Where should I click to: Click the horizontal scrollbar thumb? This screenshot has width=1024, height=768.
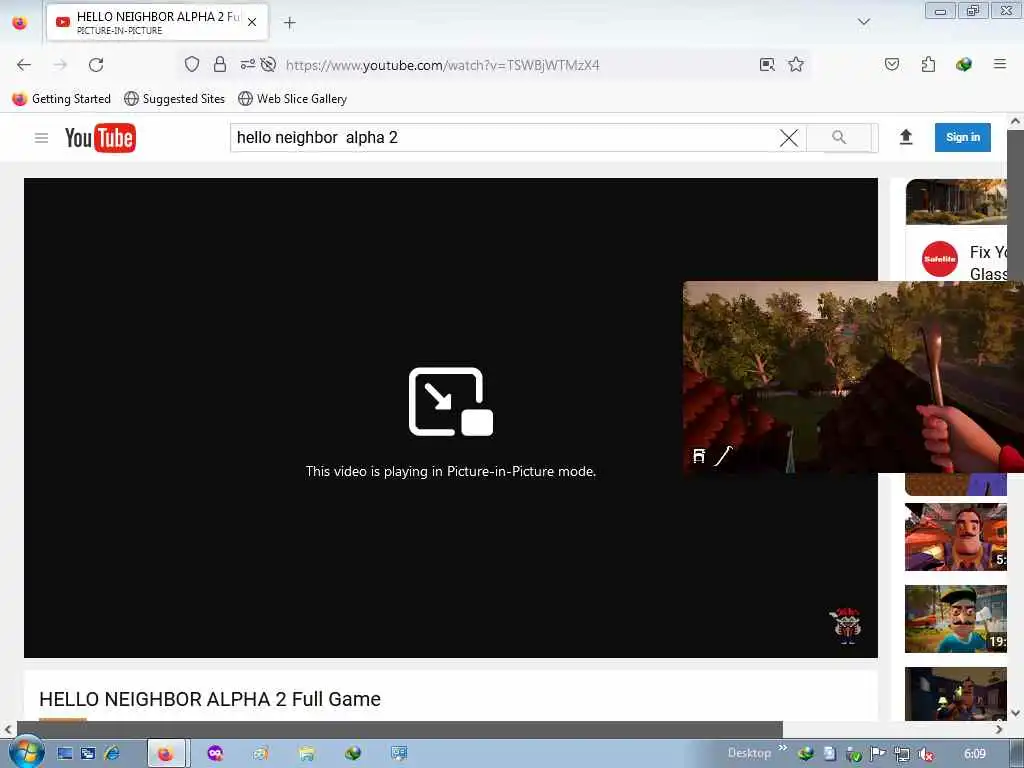(x=400, y=729)
